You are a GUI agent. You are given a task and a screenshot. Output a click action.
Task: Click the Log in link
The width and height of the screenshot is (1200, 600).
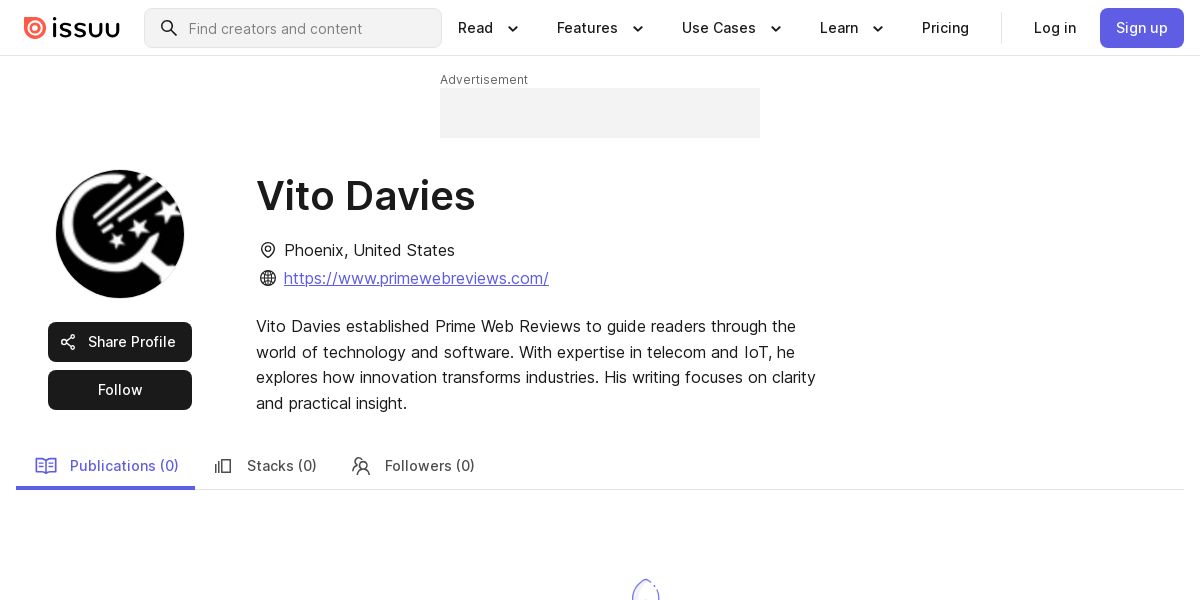pos(1055,28)
